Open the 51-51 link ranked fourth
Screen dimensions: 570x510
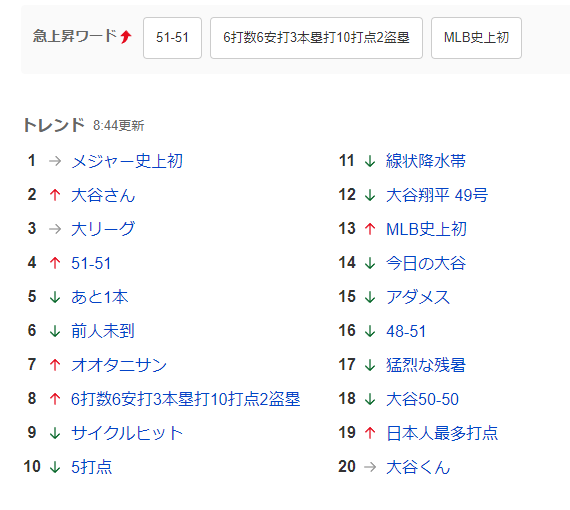(x=91, y=263)
